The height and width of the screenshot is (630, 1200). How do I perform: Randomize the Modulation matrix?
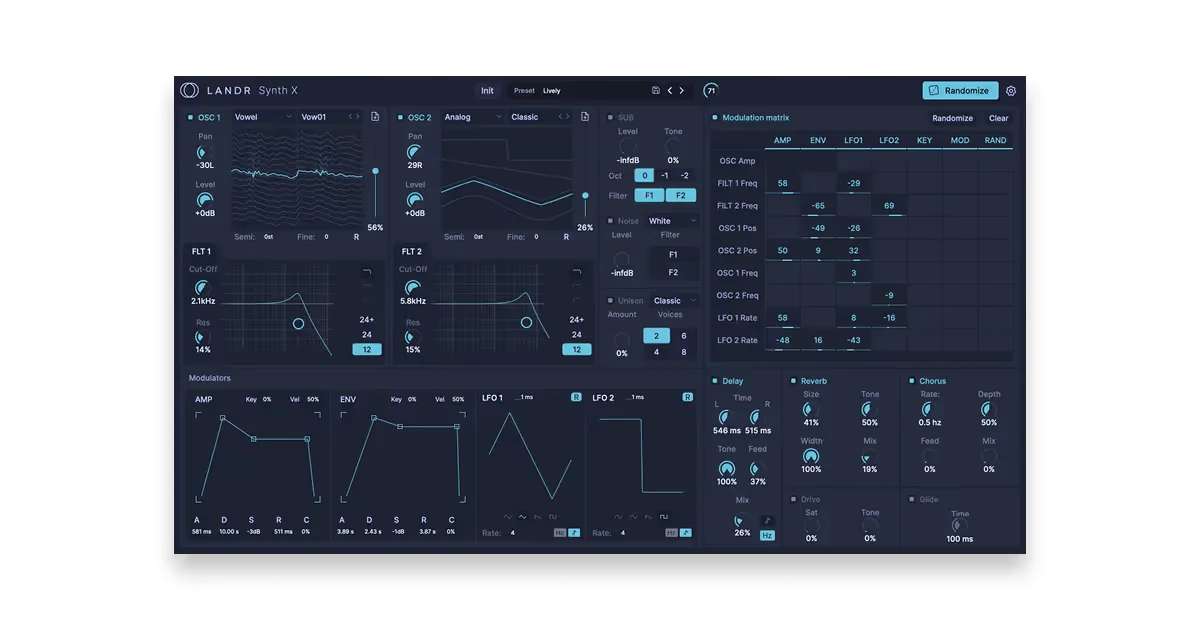(x=952, y=118)
